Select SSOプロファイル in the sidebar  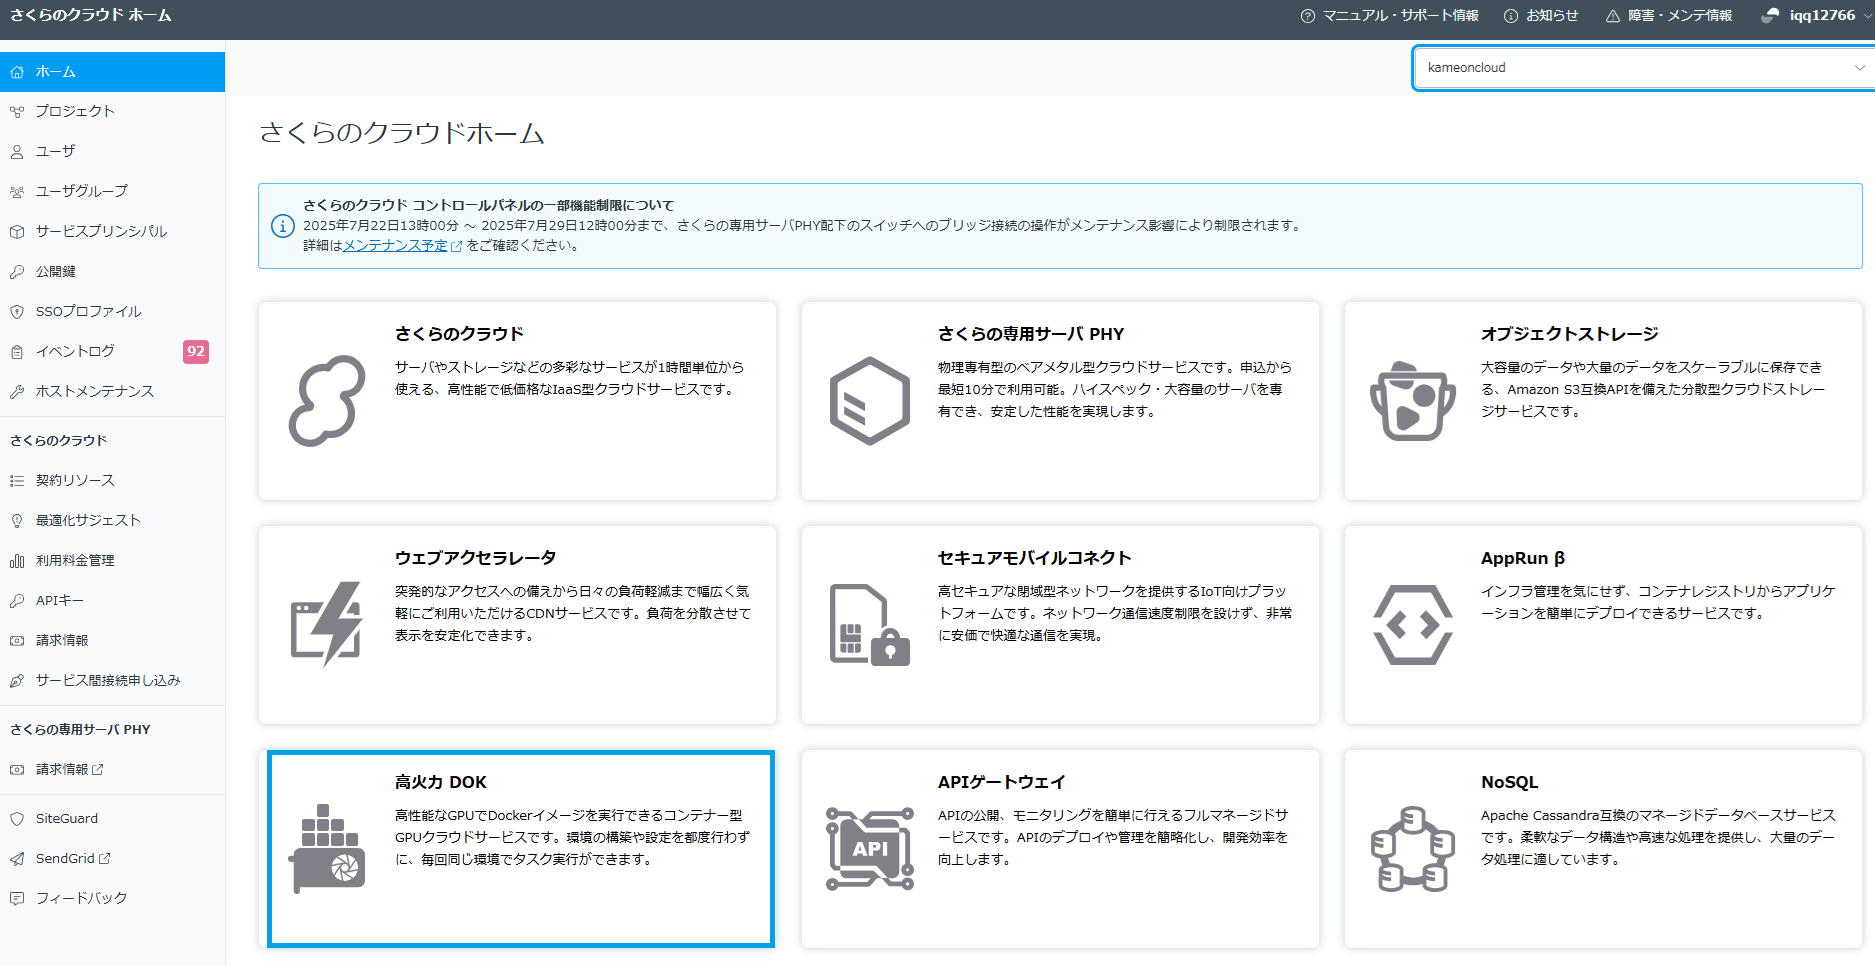tap(112, 312)
